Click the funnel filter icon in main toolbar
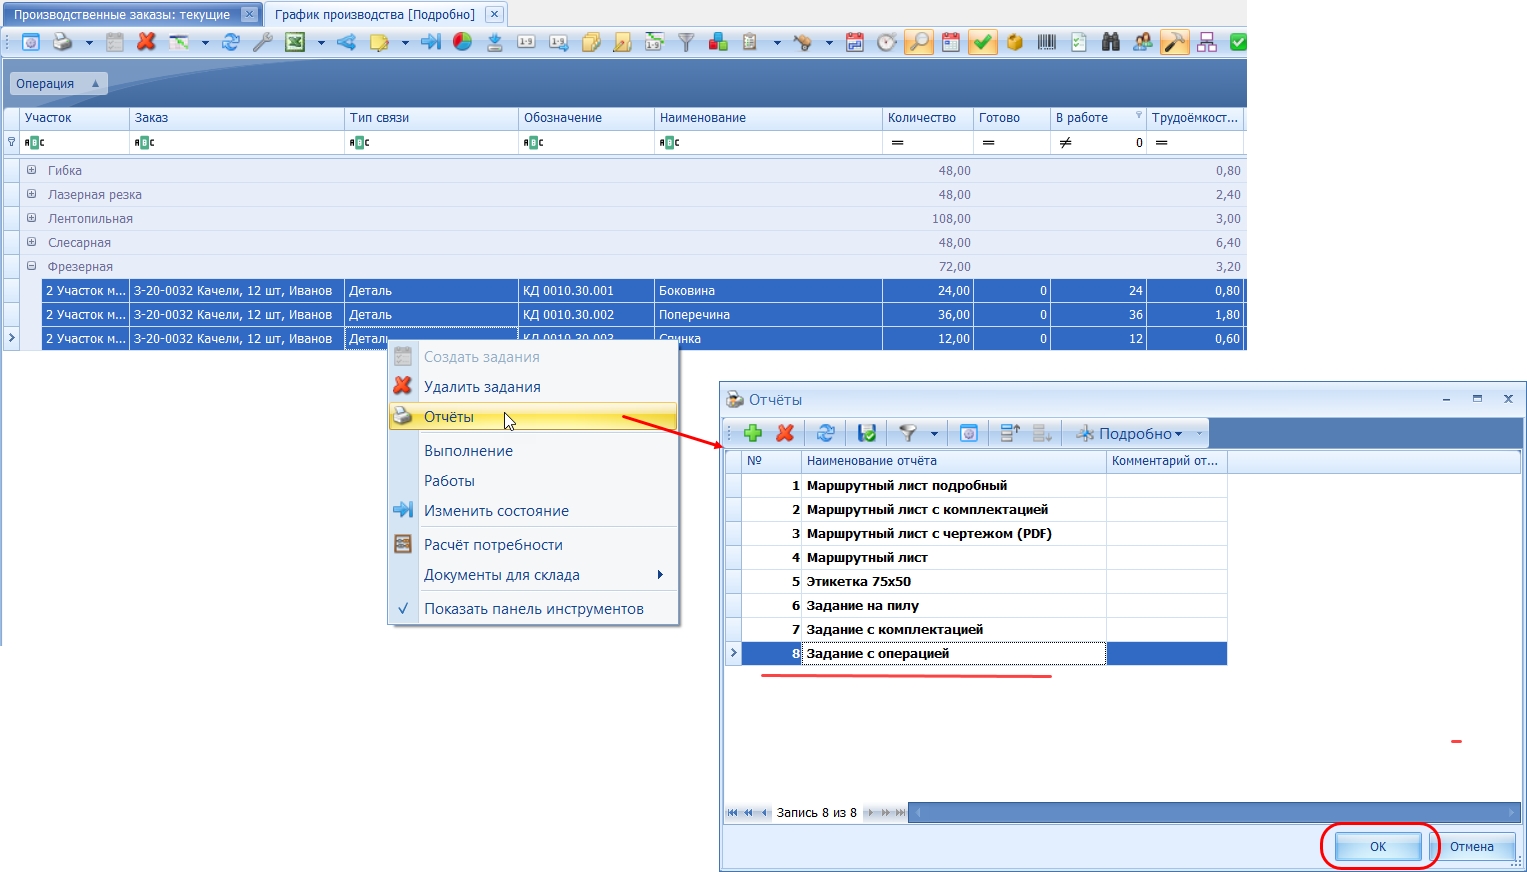Image resolution: width=1527 pixels, height=872 pixels. pyautogui.click(x=686, y=42)
